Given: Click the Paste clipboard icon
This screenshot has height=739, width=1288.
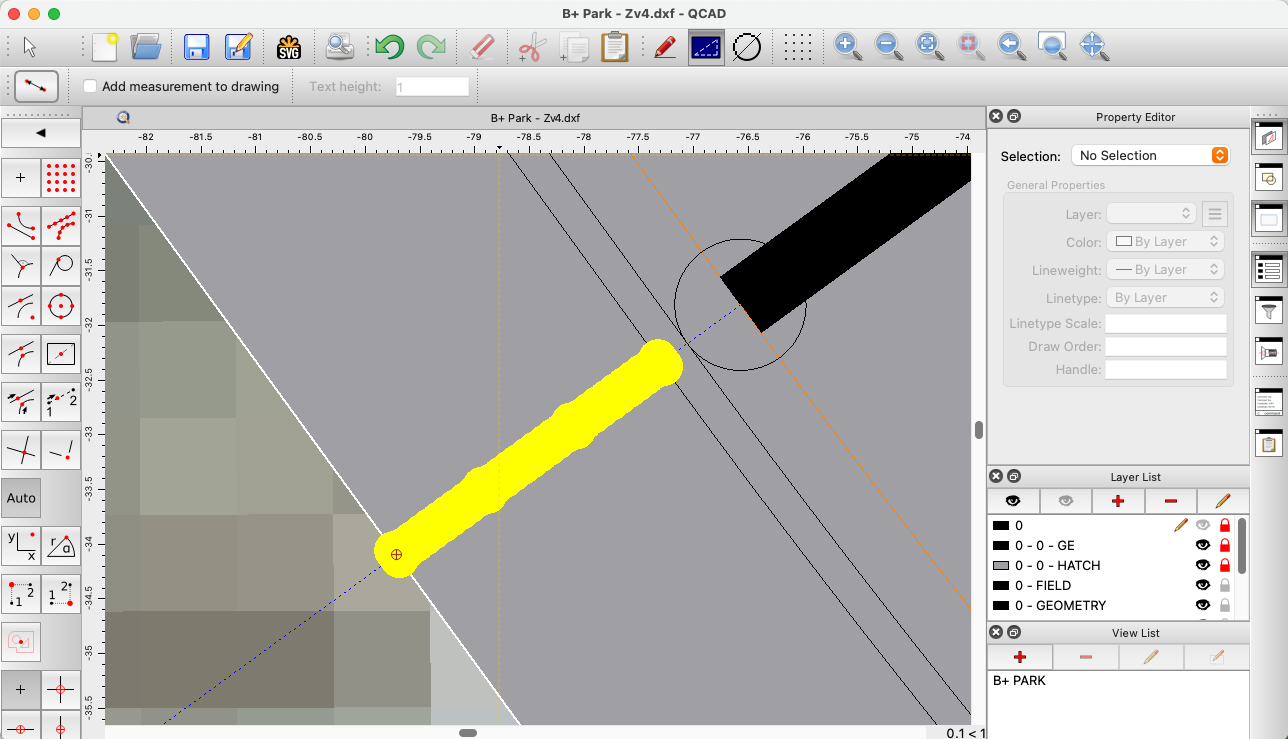Looking at the screenshot, I should (x=614, y=47).
